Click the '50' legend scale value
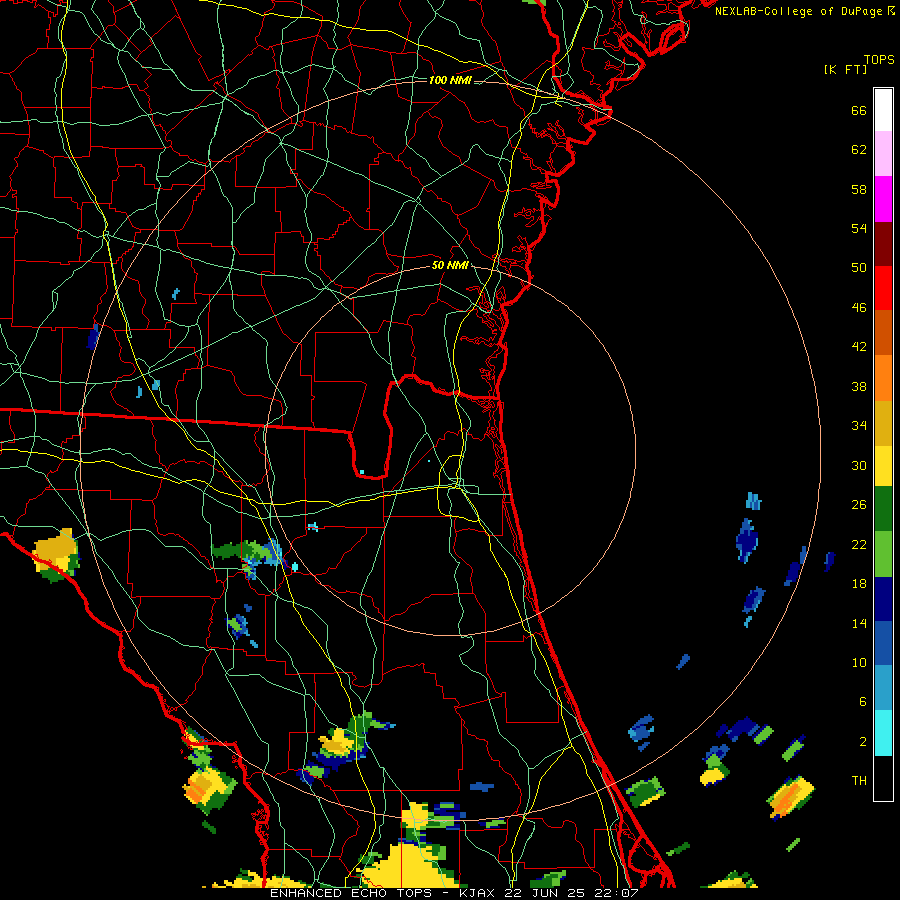900x900 pixels. click(859, 268)
